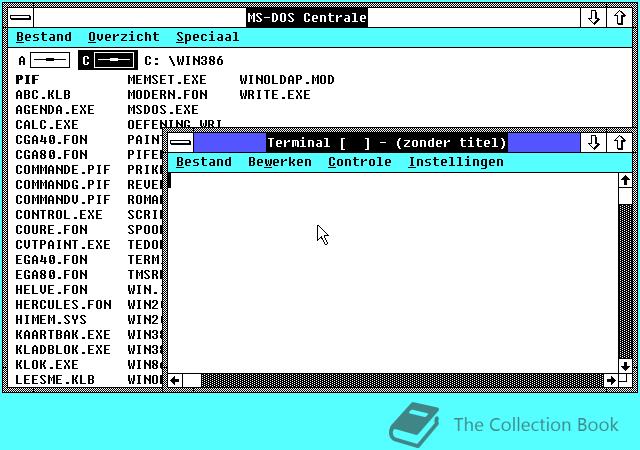Select file WINOLDAP.MOD
640x450 pixels.
pyautogui.click(x=287, y=80)
